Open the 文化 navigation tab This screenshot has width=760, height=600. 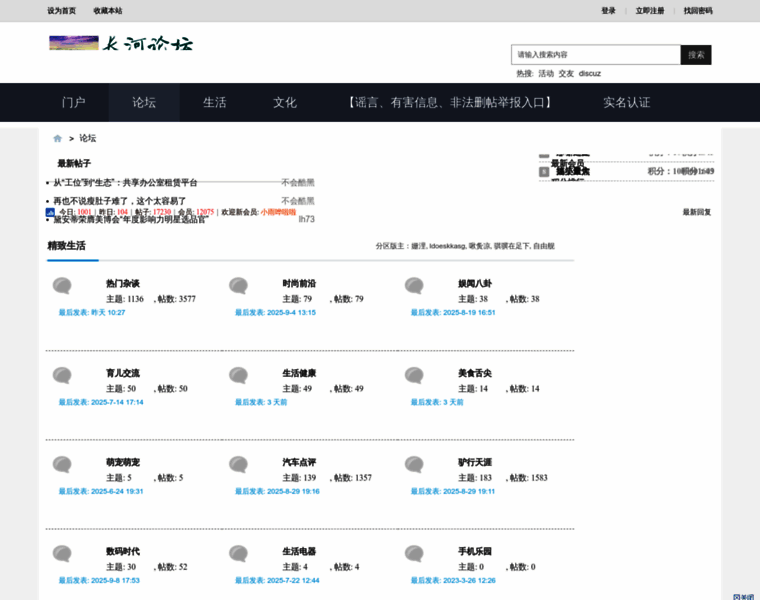(x=285, y=102)
